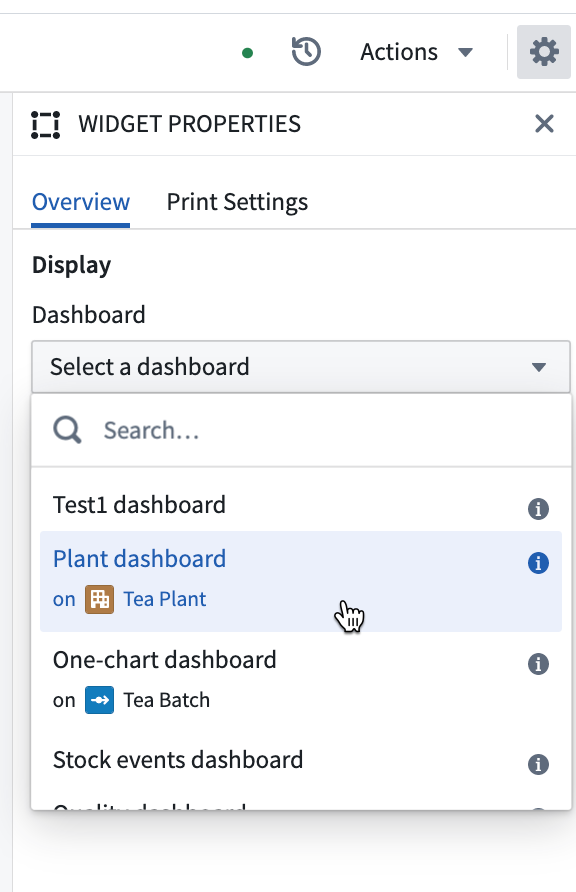Open the version history clock icon
Viewport: 576px width, 892px height.
(x=306, y=52)
